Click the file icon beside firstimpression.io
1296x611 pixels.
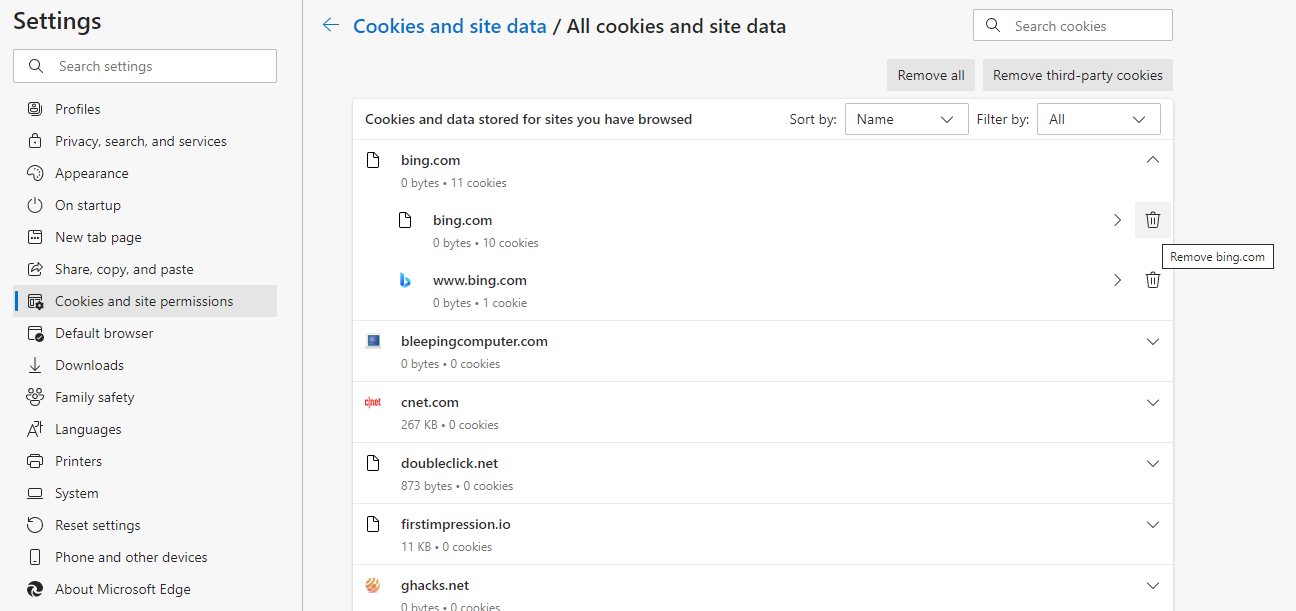(373, 524)
